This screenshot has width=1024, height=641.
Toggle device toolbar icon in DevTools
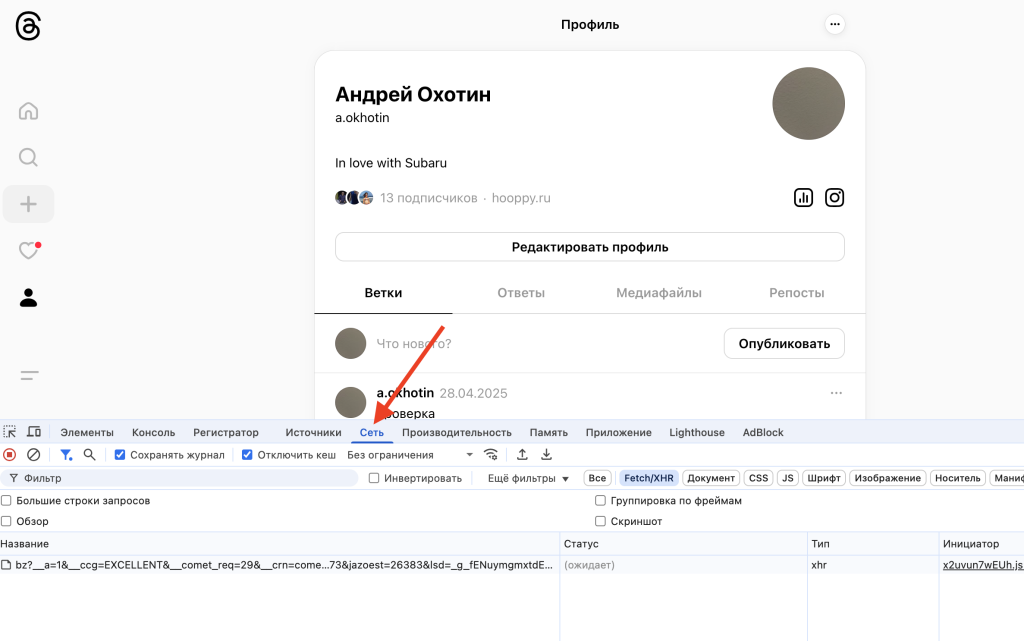(34, 432)
